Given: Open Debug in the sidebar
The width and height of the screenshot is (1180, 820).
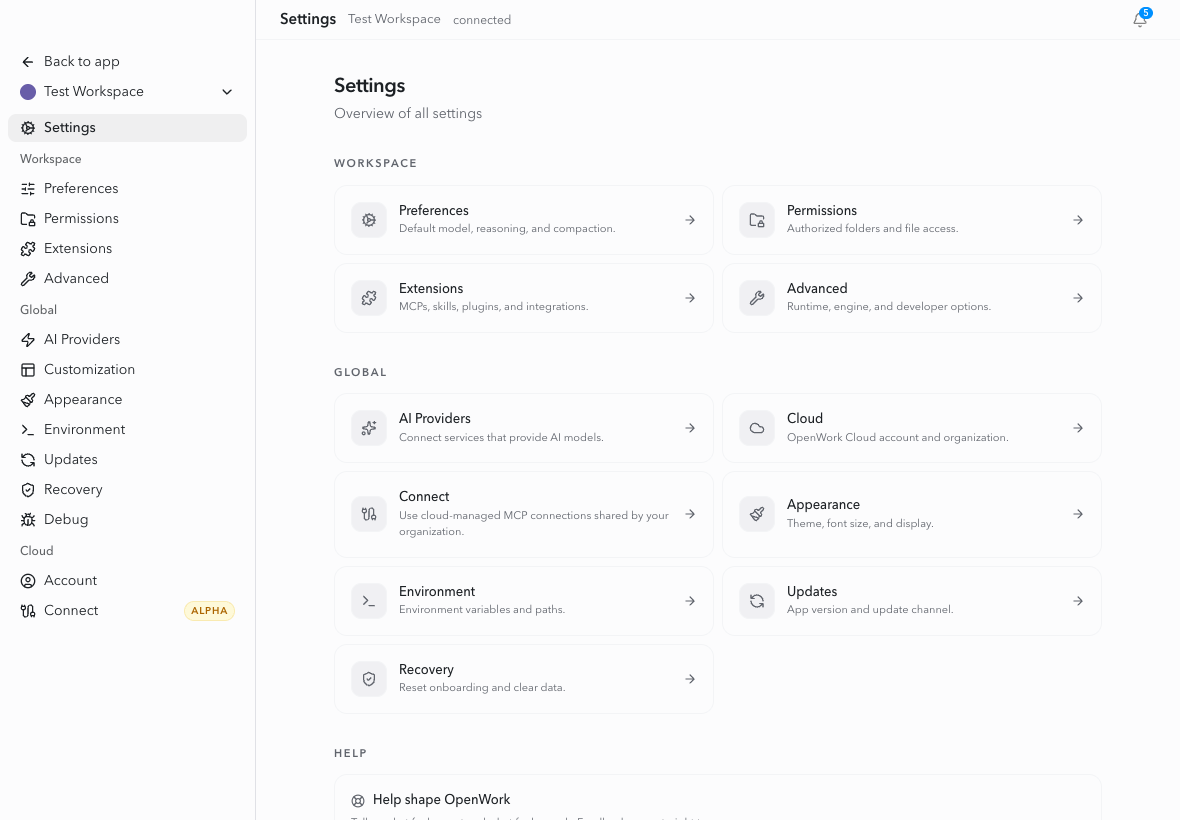Looking at the screenshot, I should click(127, 521).
